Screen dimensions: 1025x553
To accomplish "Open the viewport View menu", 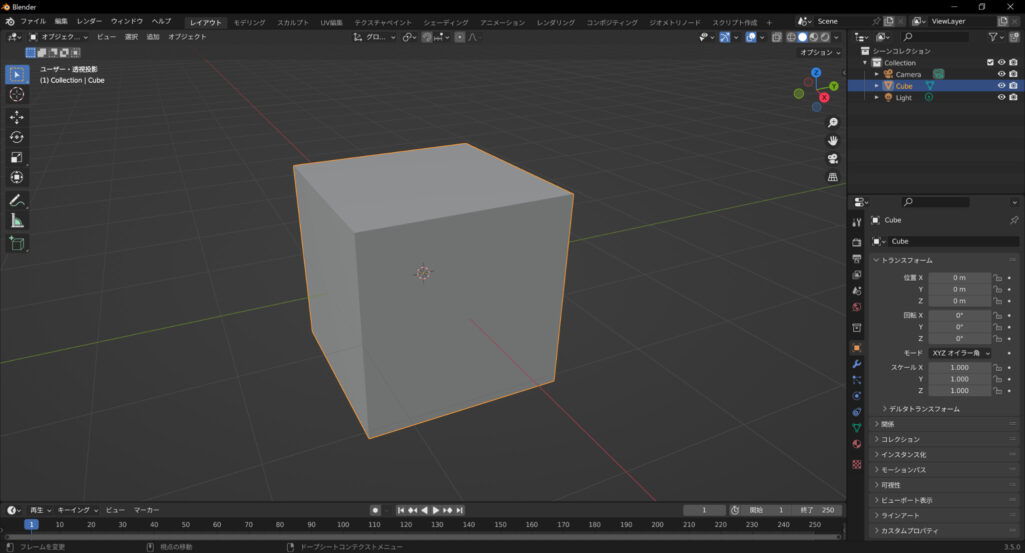I will pyautogui.click(x=106, y=37).
